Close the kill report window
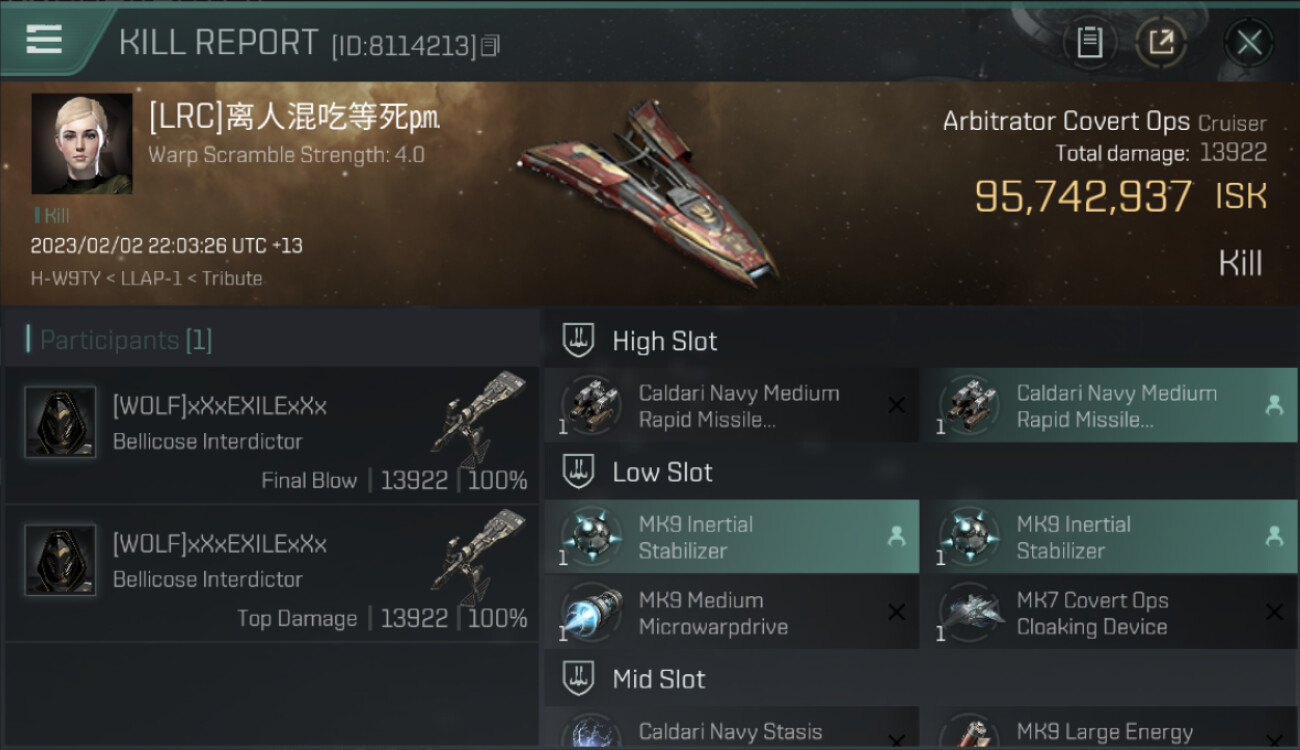Image resolution: width=1300 pixels, height=750 pixels. point(1249,43)
